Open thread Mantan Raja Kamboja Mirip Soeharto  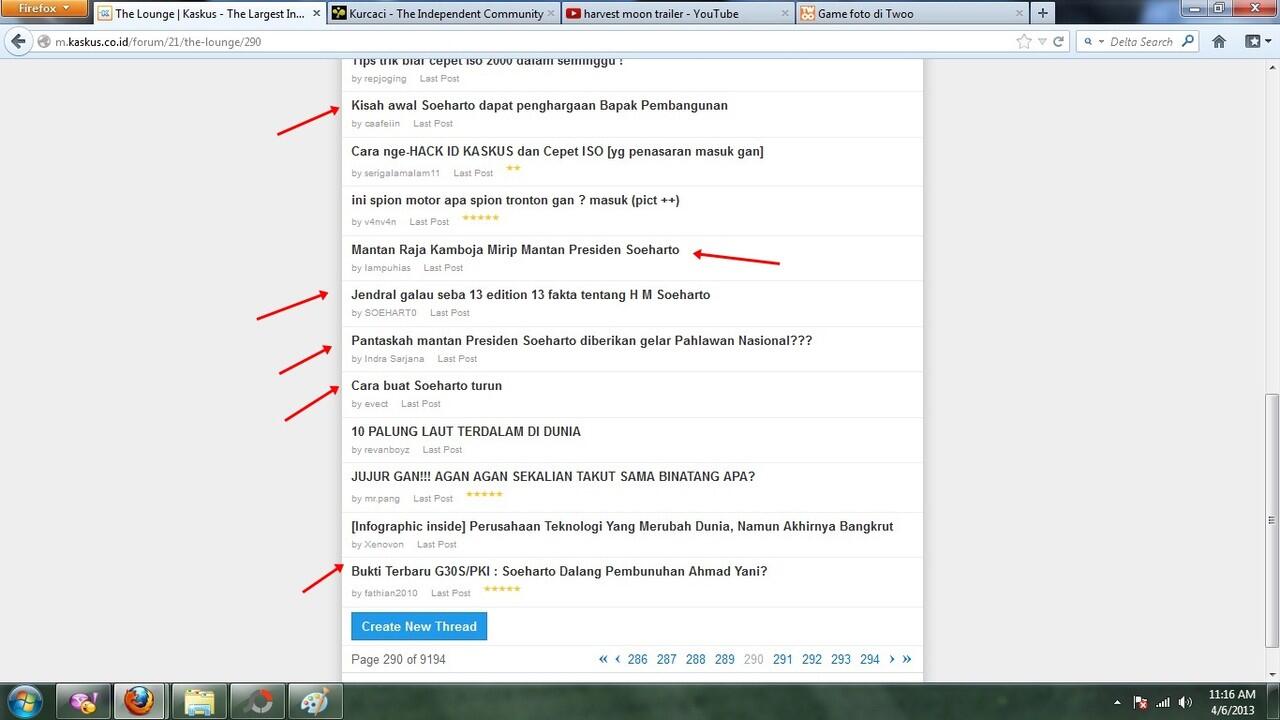pos(515,249)
